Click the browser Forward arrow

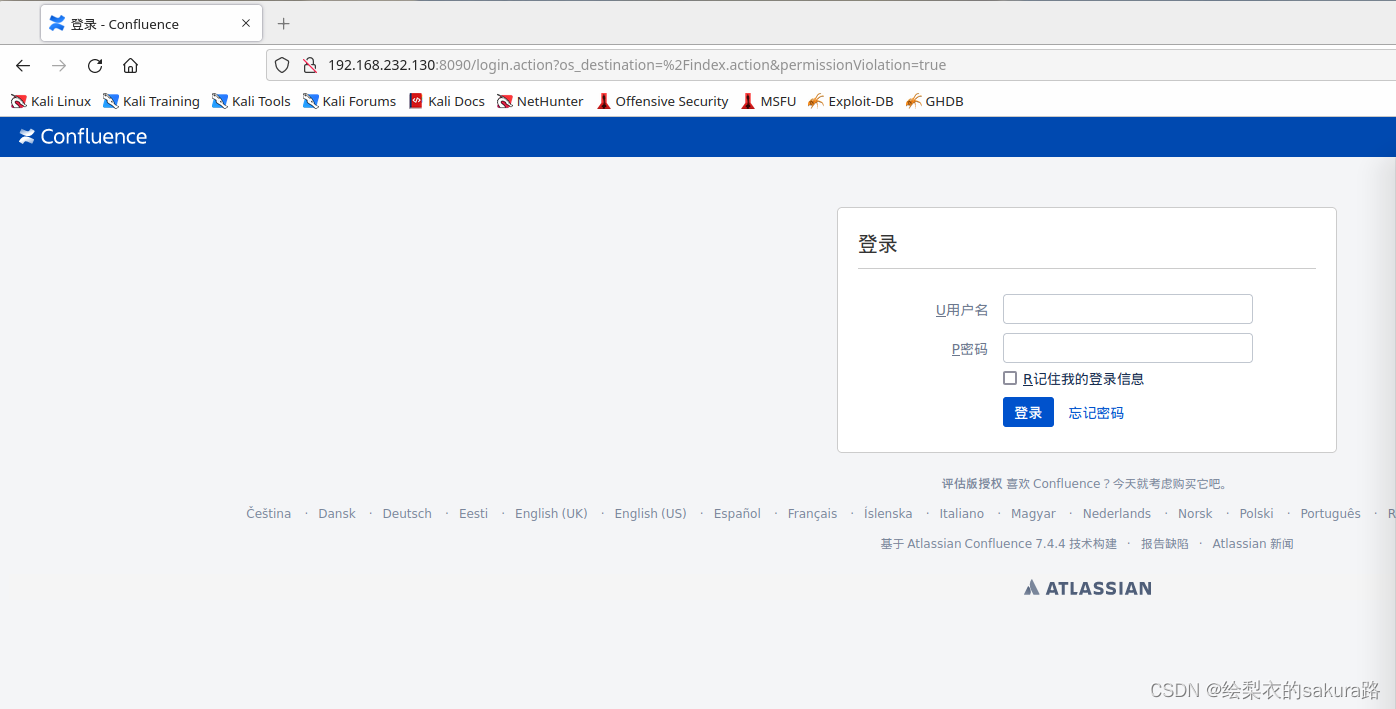click(59, 66)
